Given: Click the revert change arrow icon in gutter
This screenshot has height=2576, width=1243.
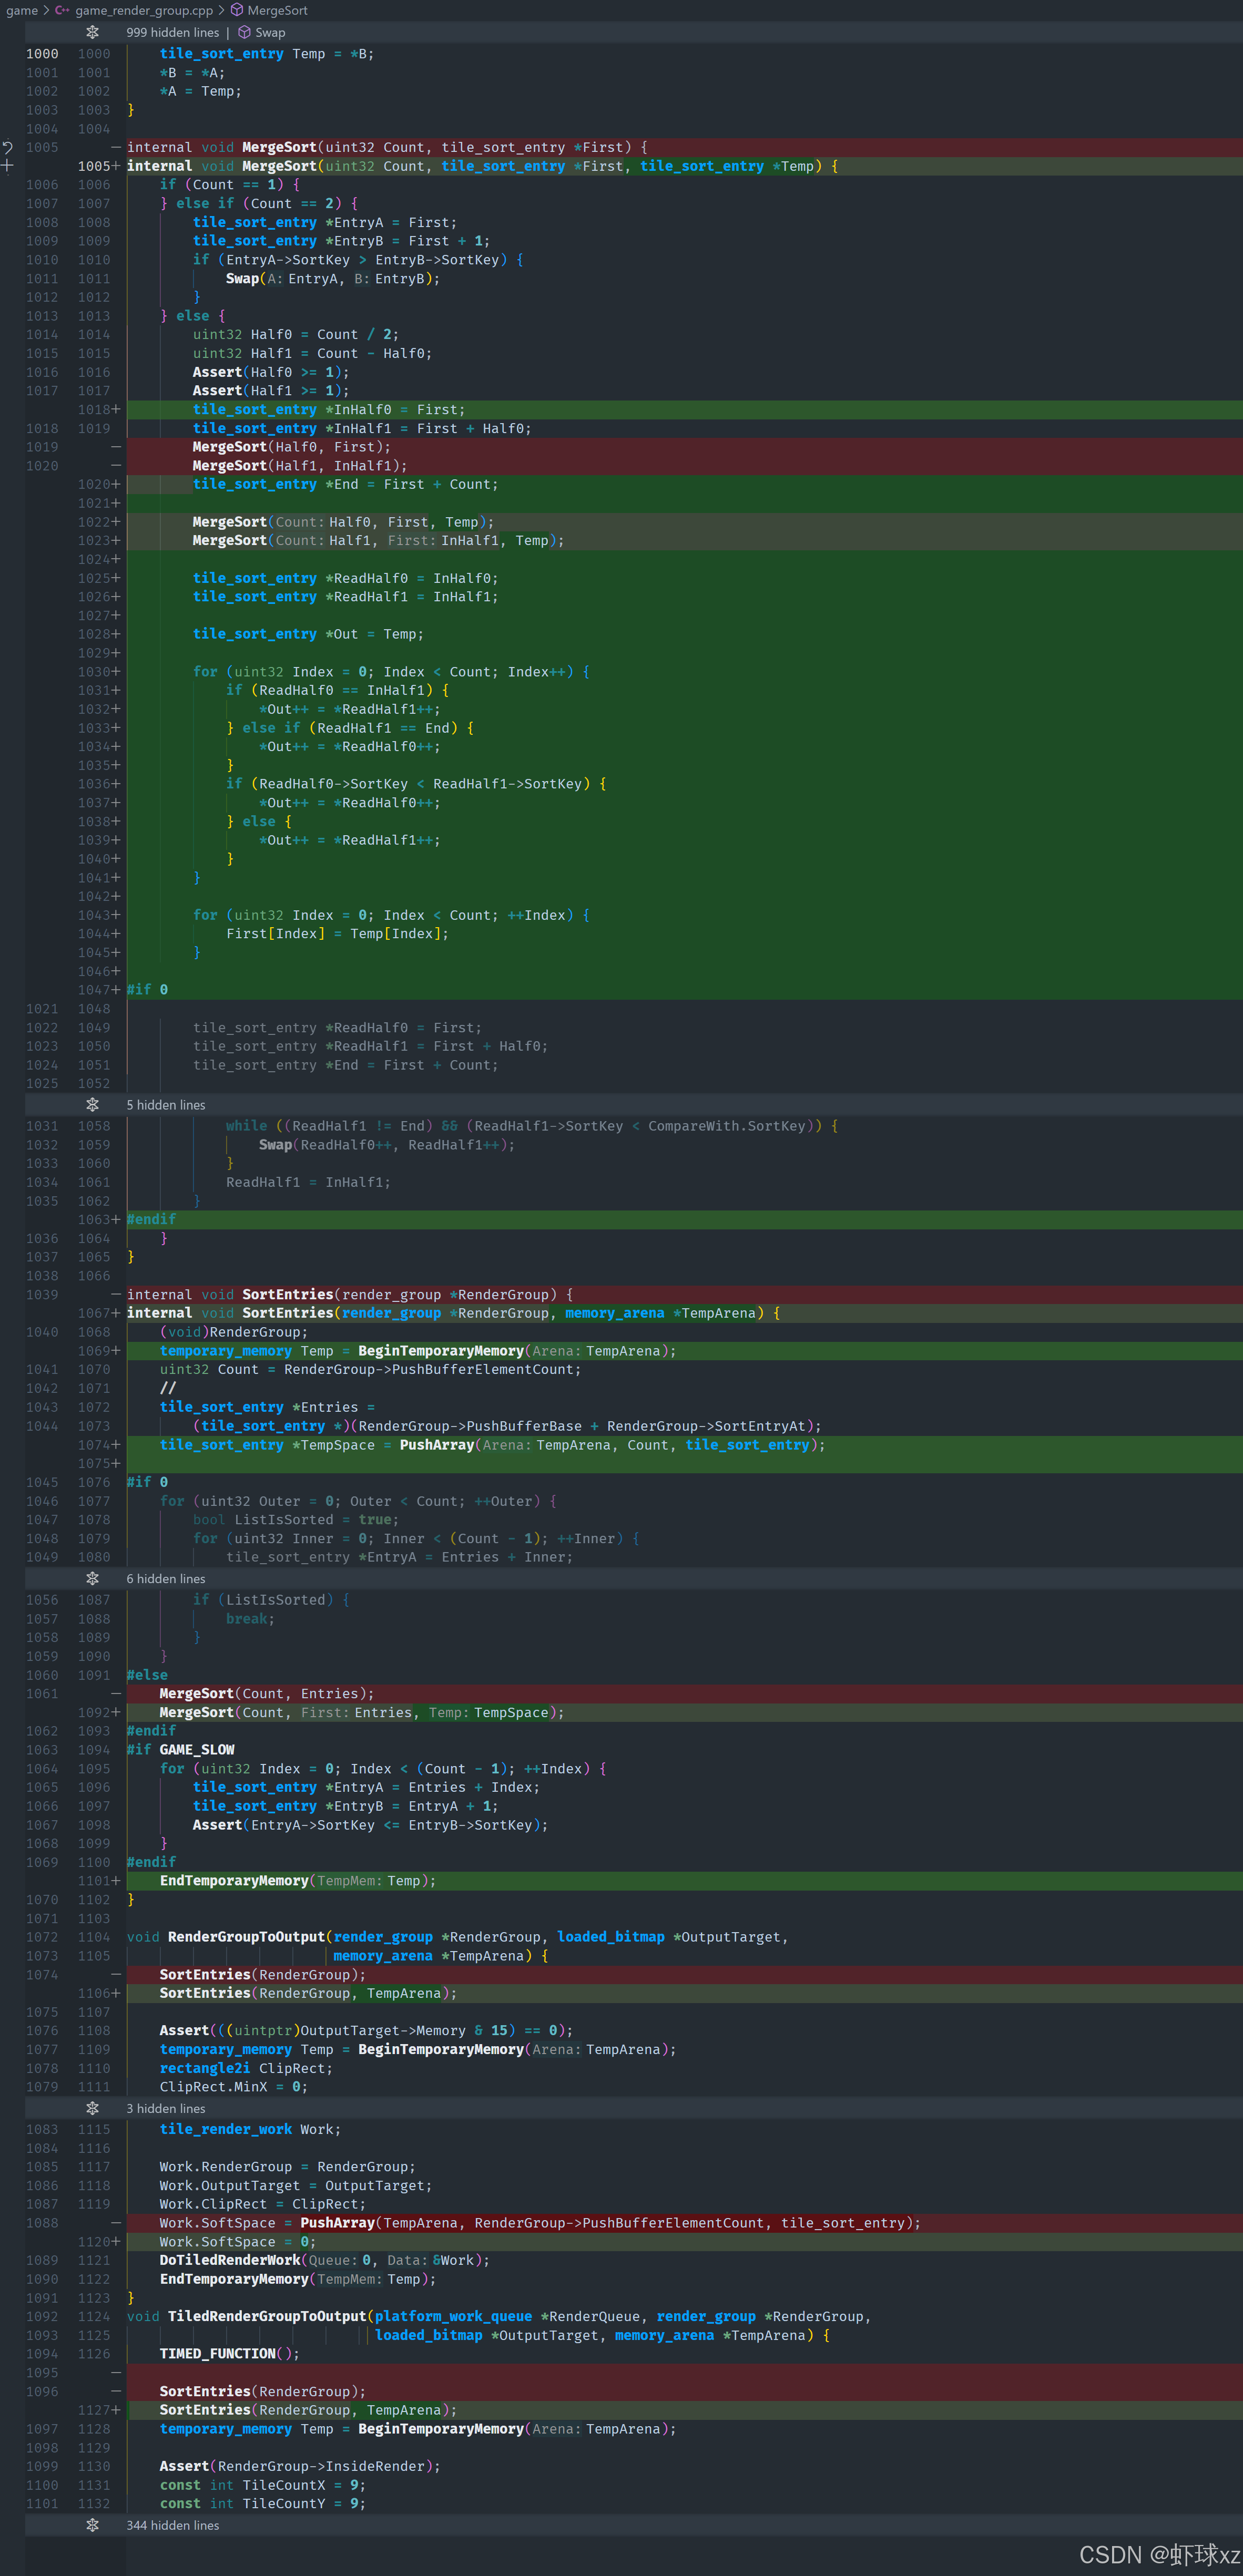Looking at the screenshot, I should pyautogui.click(x=7, y=148).
